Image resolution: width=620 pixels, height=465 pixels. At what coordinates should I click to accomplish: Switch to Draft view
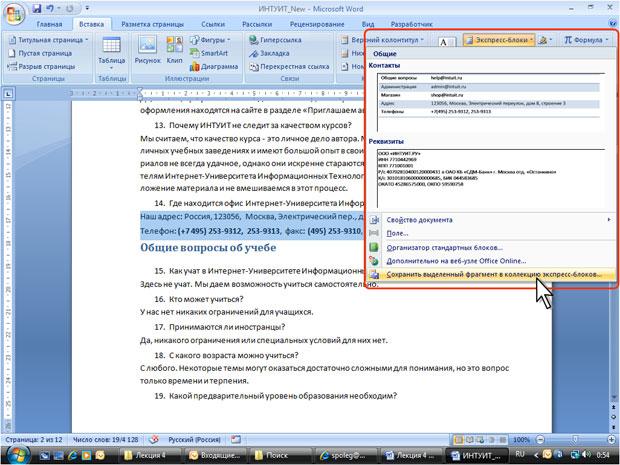point(502,439)
